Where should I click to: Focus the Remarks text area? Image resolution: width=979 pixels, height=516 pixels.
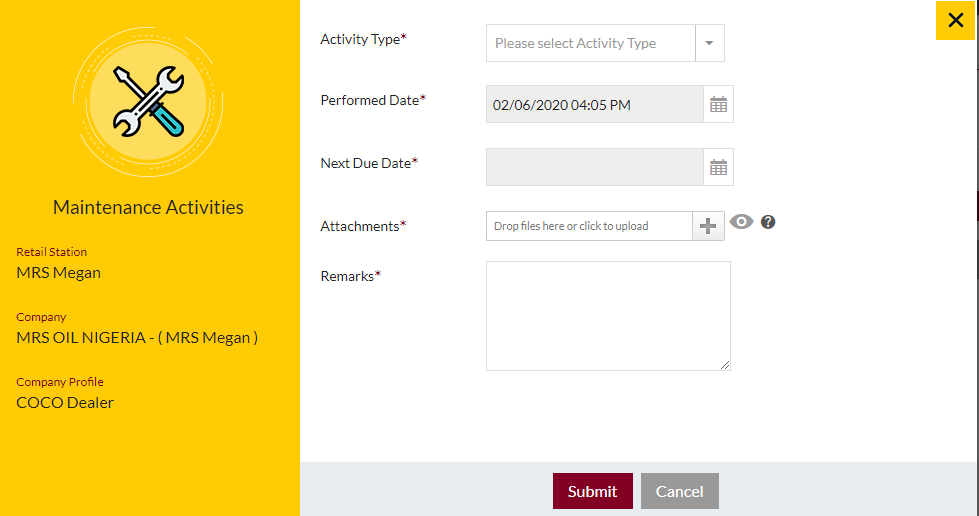click(608, 316)
